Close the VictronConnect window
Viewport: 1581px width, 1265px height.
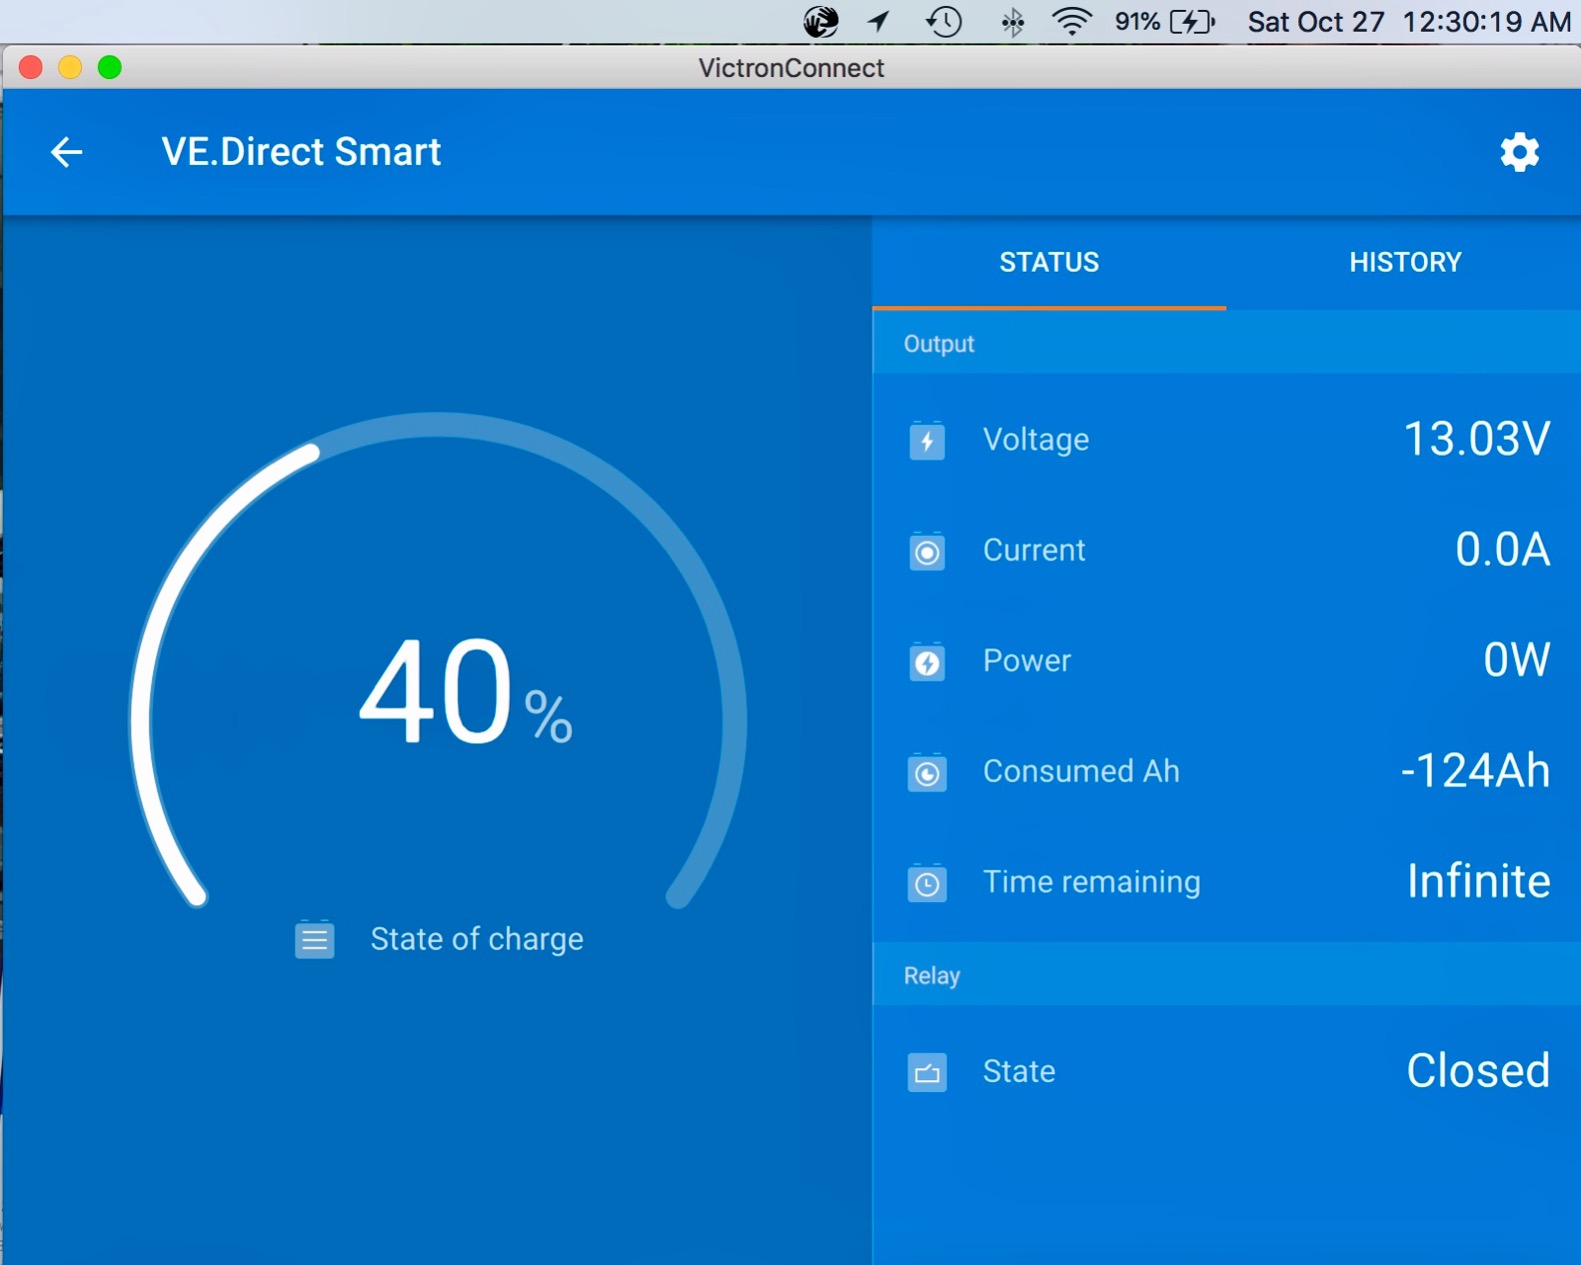coord(31,67)
